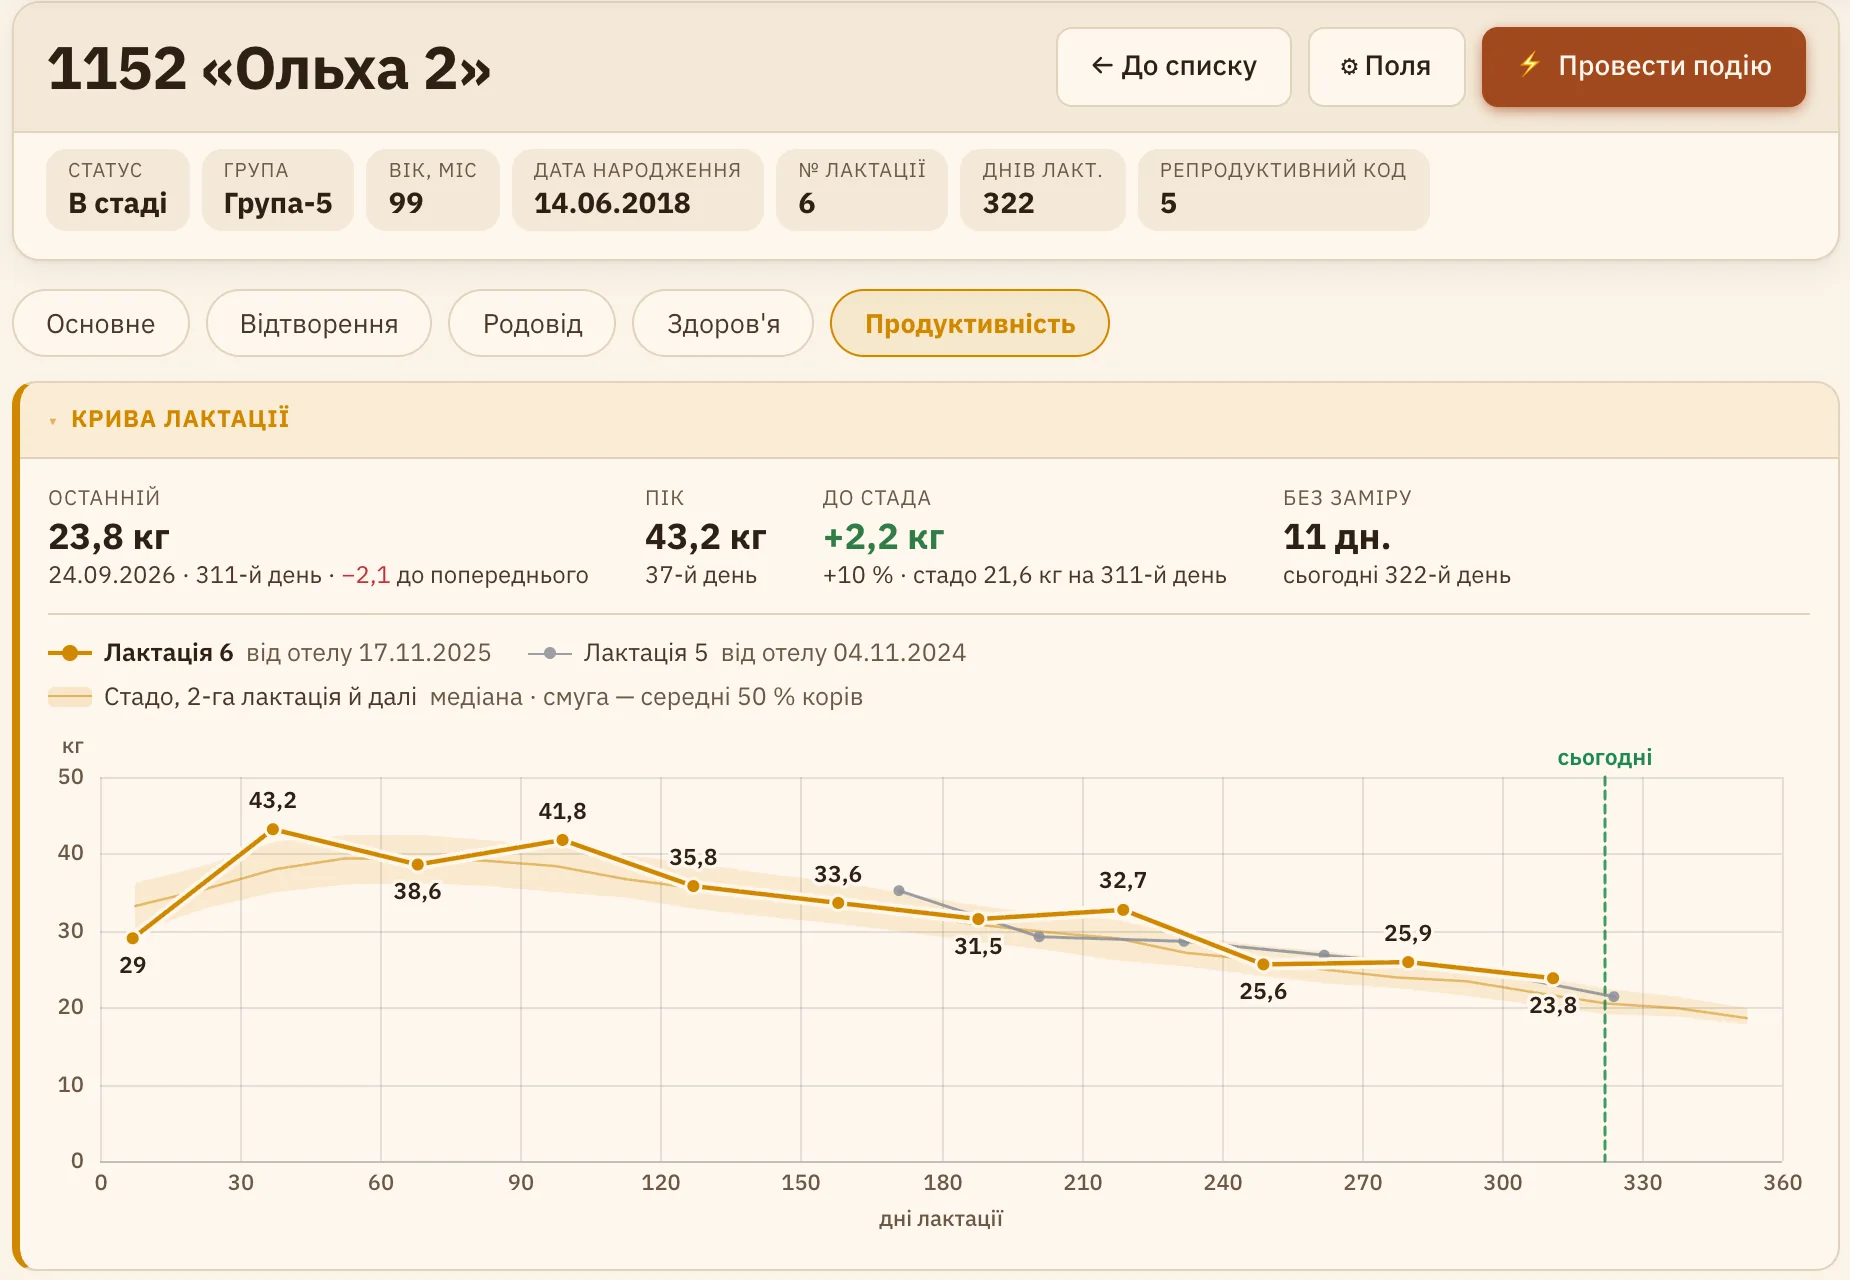Screen dimensions: 1850x1280
Task: Click the Крива лактації header title
Action: pos(180,419)
